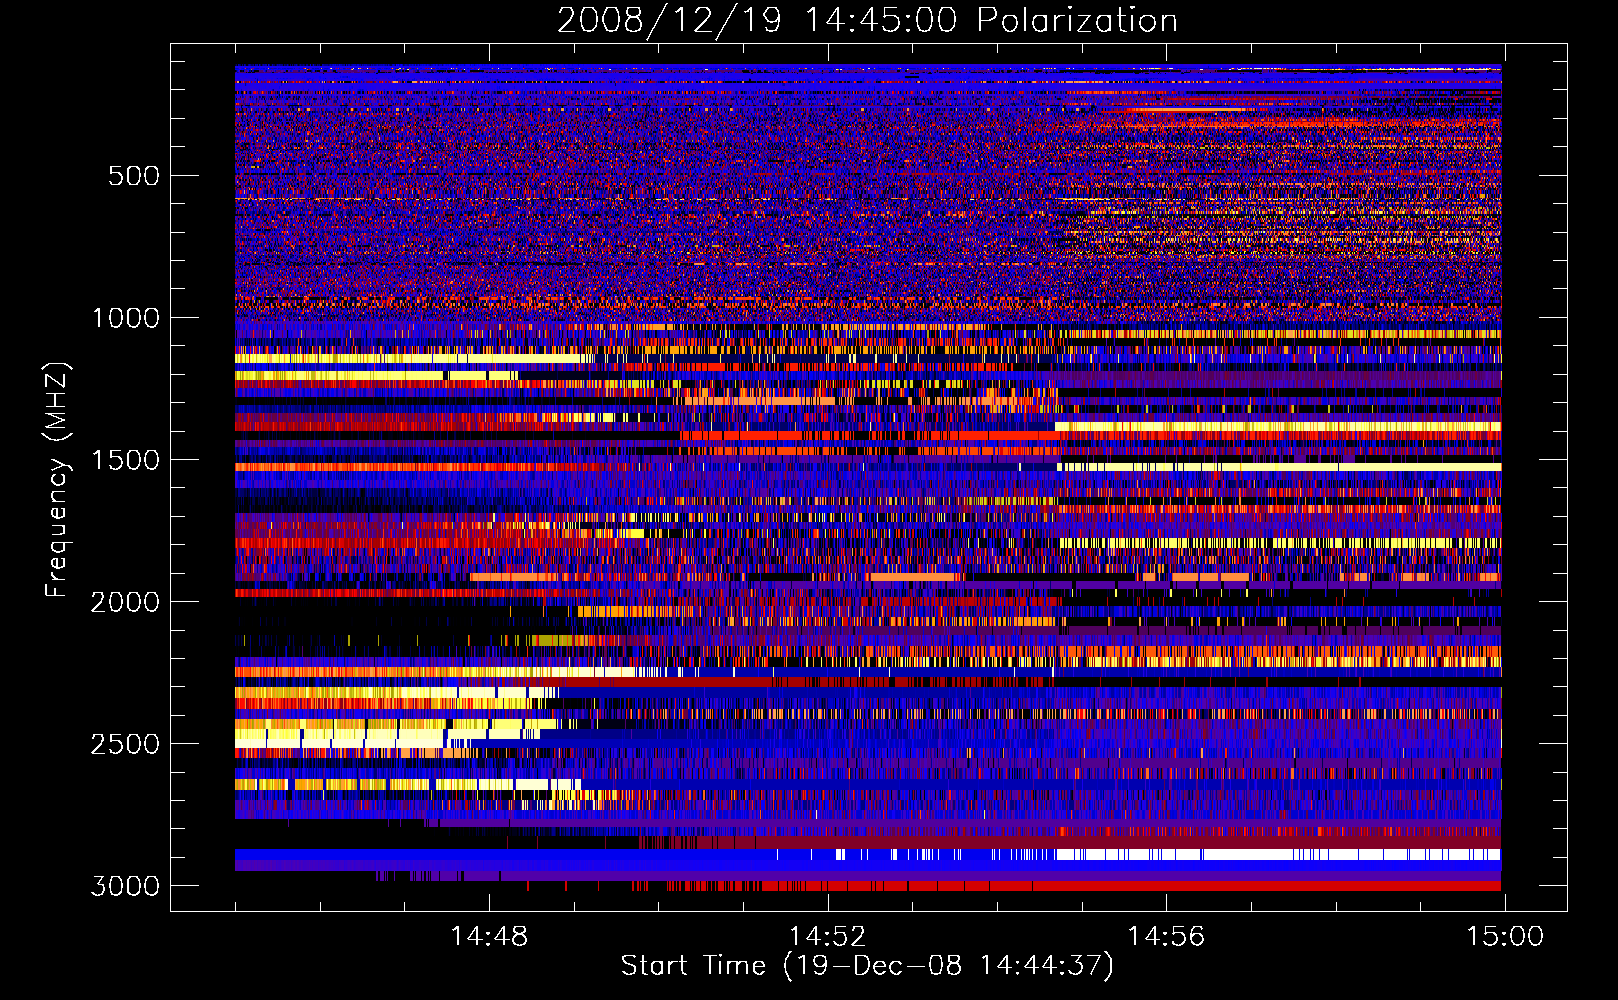
Task: Click the 14:52 time tick label
Action: click(827, 937)
